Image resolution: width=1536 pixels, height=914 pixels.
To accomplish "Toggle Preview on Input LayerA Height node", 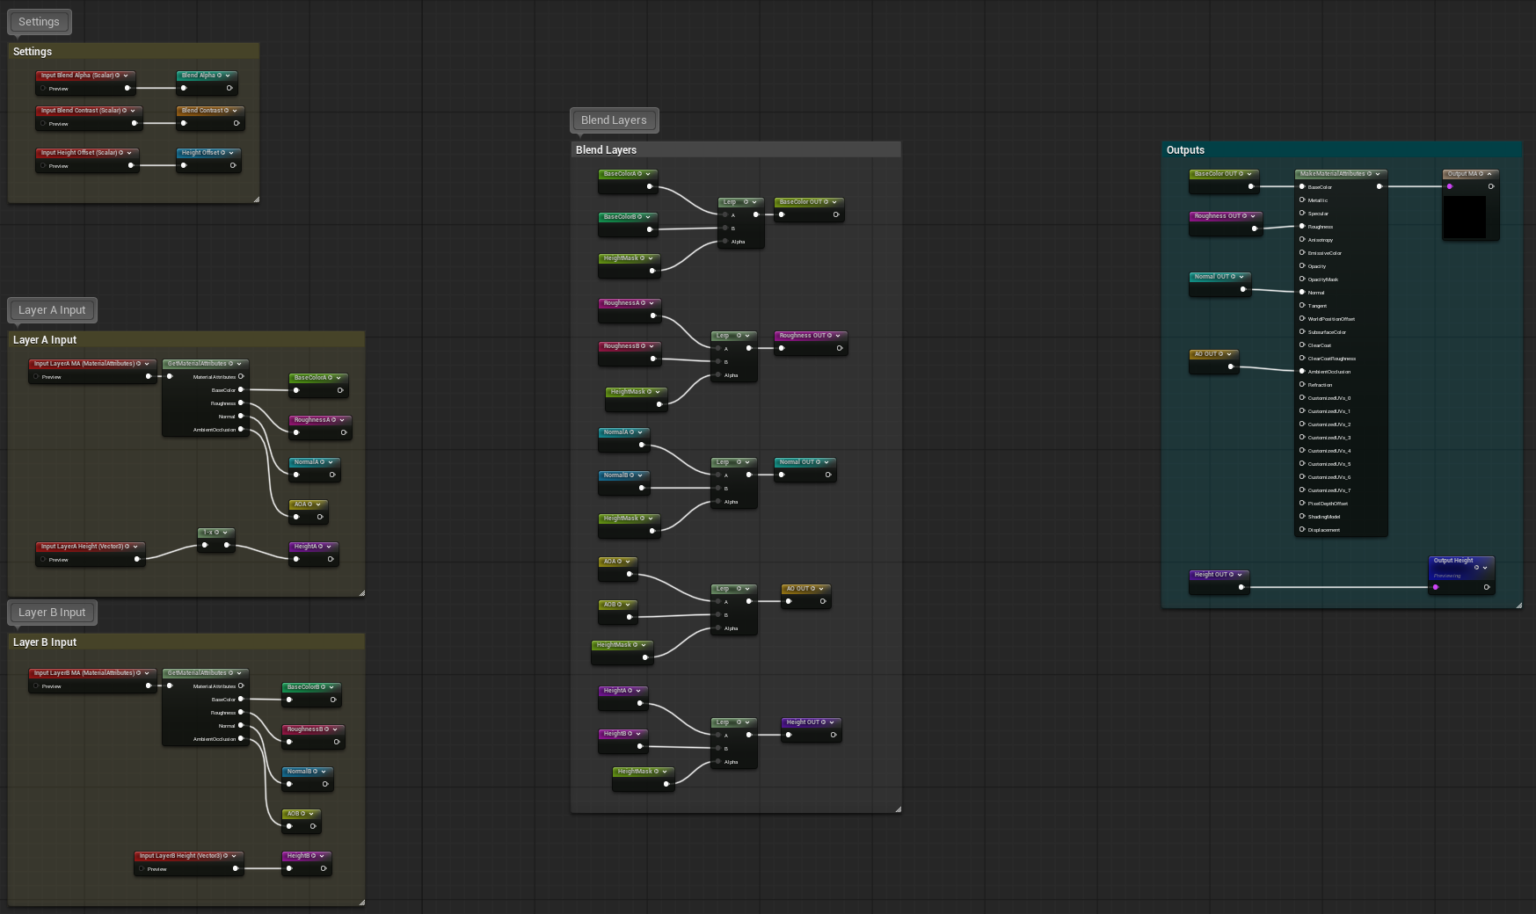I will tap(43, 560).
